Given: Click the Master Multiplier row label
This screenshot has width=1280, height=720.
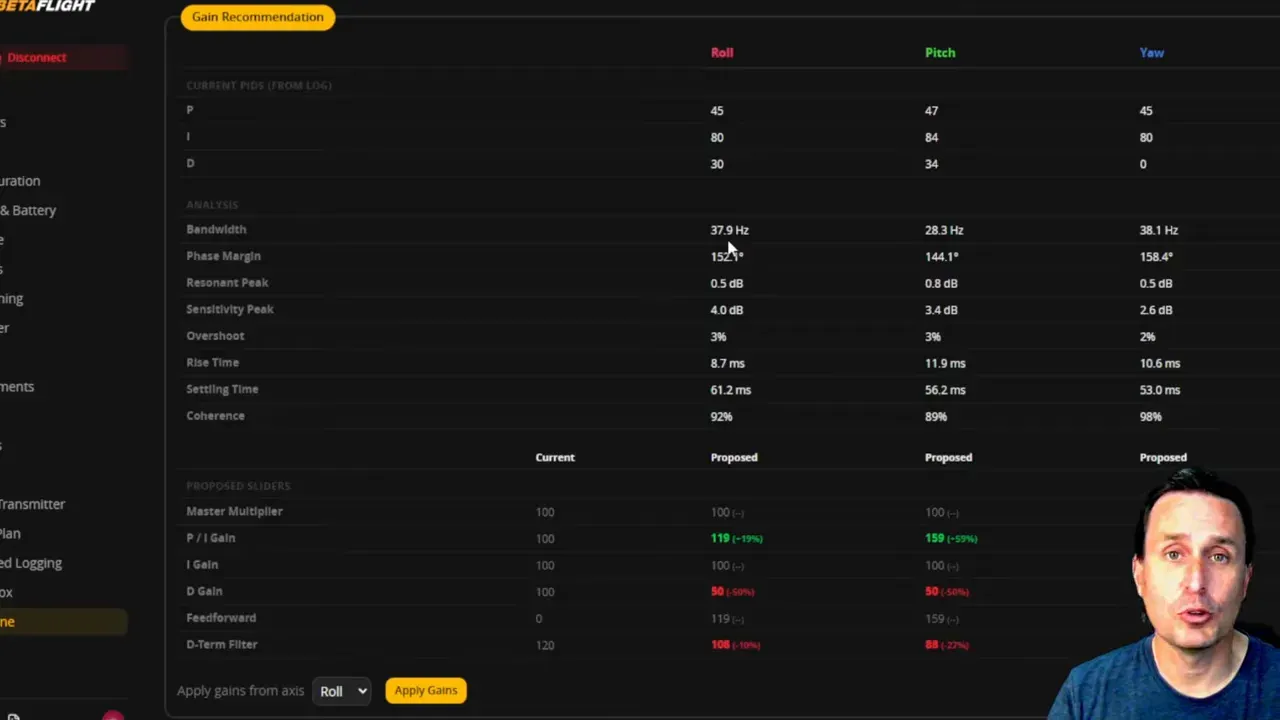Looking at the screenshot, I should (234, 511).
